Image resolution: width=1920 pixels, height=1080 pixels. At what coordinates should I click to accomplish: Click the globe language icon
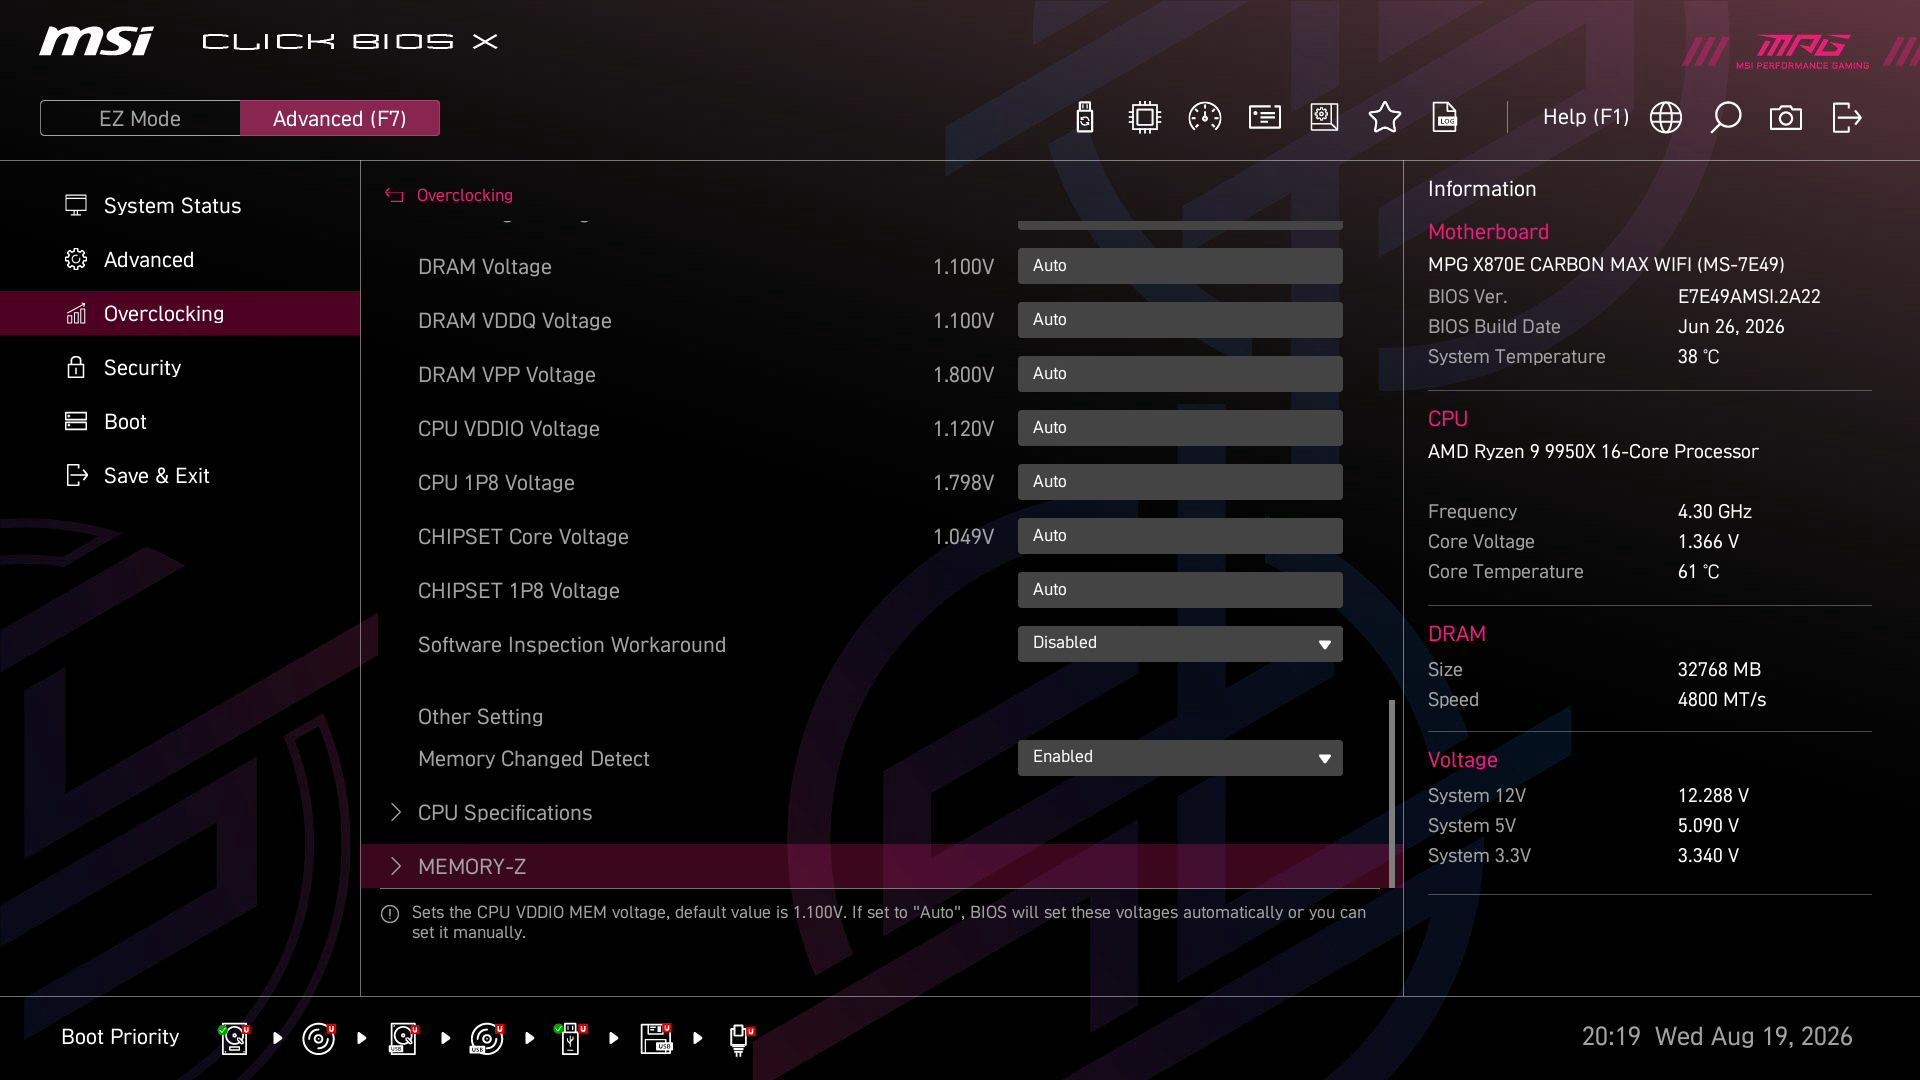(x=1666, y=118)
